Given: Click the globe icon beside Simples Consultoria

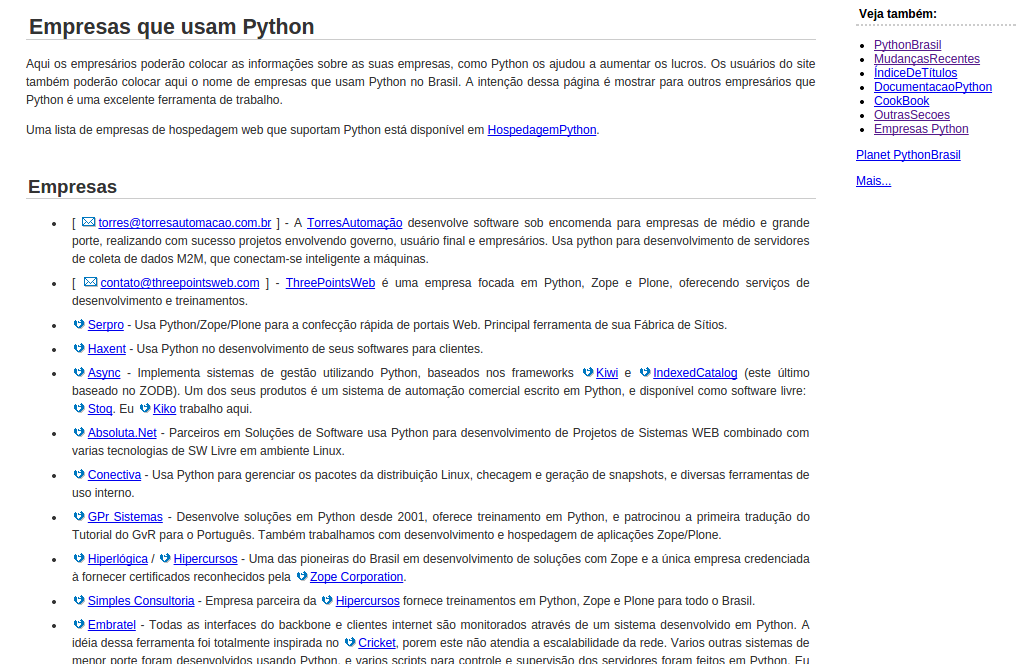Looking at the screenshot, I should coord(79,600).
